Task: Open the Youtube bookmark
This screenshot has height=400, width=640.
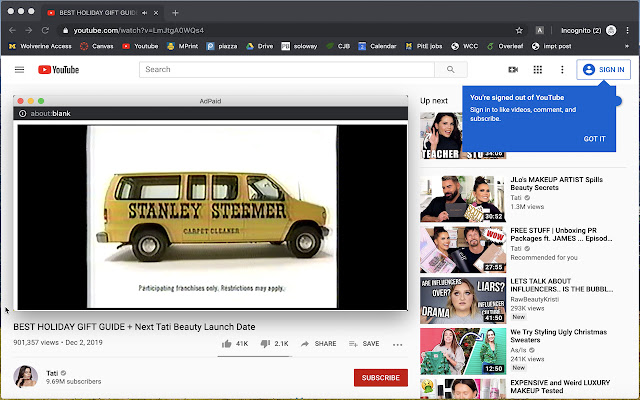Action: coord(140,46)
